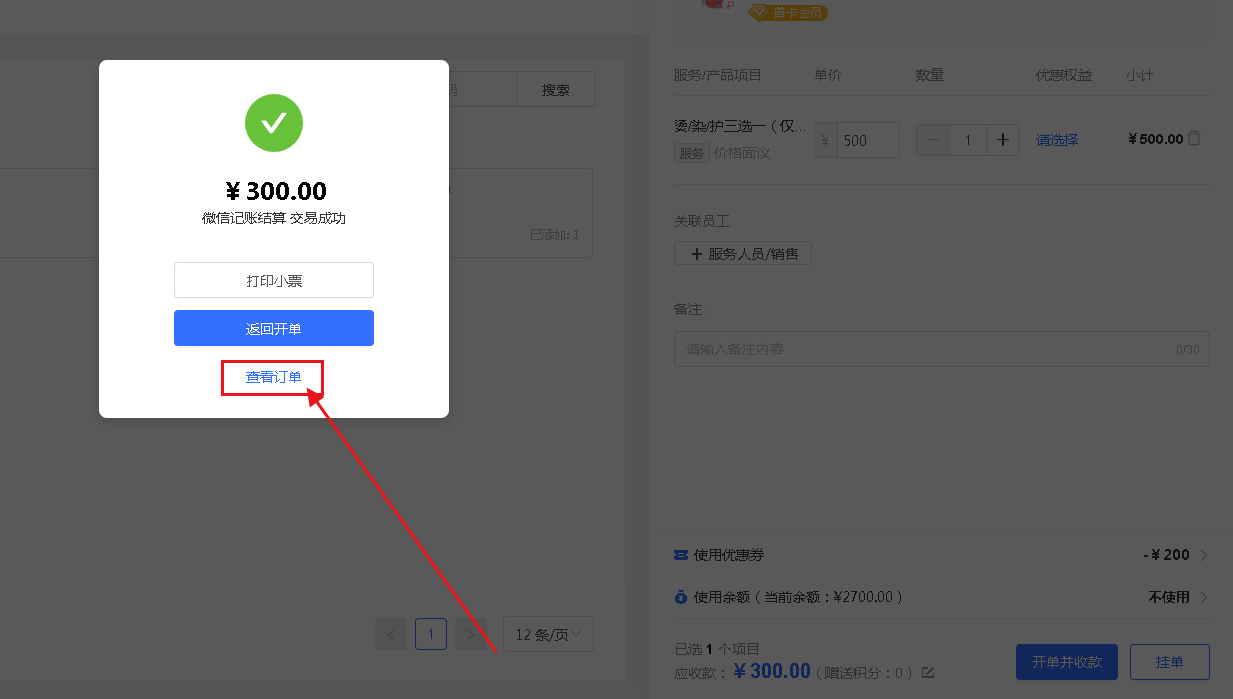Click the 烫/染/护三选一 item name
The height and width of the screenshot is (699, 1233).
pyautogui.click(x=740, y=126)
